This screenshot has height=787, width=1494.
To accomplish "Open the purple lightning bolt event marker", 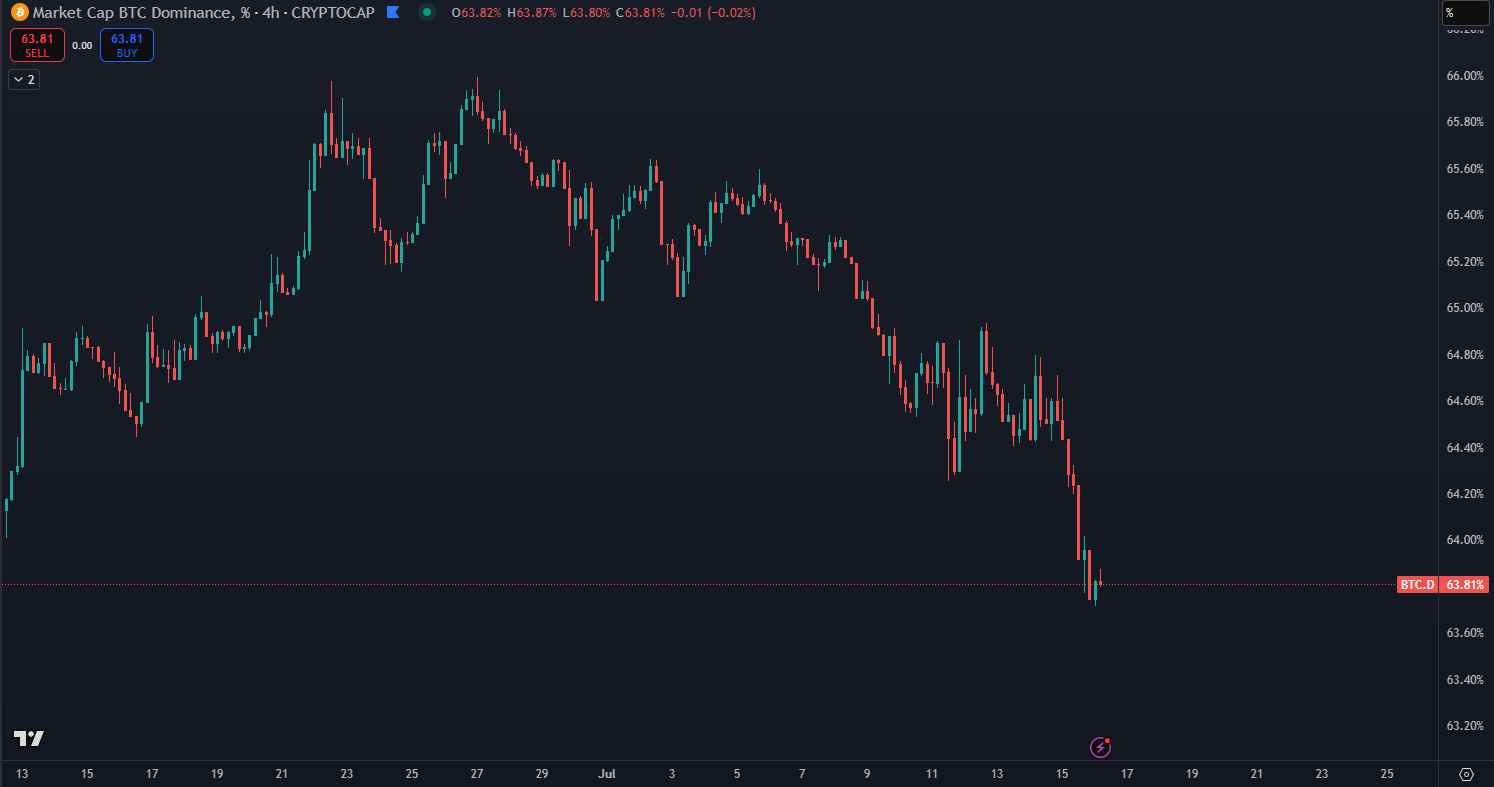I will 1100,746.
